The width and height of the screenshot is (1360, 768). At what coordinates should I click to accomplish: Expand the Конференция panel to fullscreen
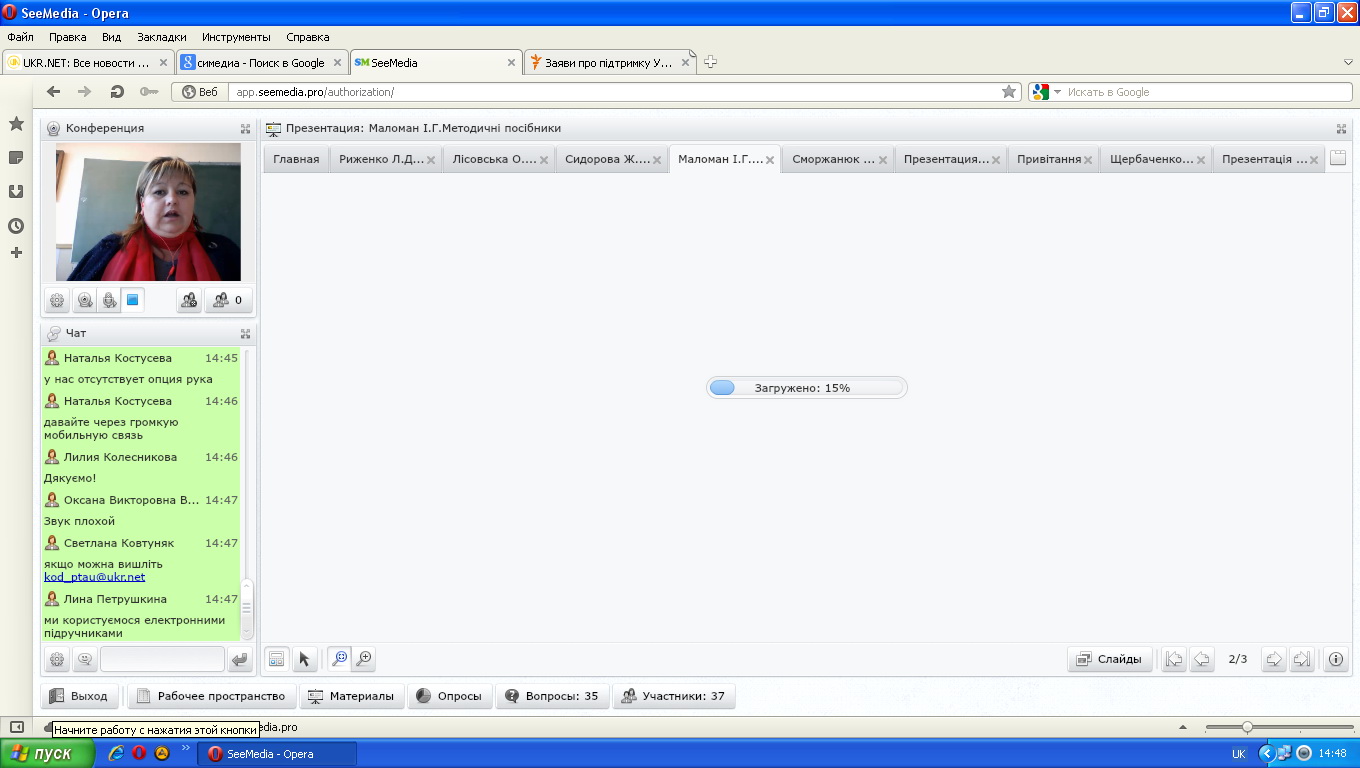point(245,129)
